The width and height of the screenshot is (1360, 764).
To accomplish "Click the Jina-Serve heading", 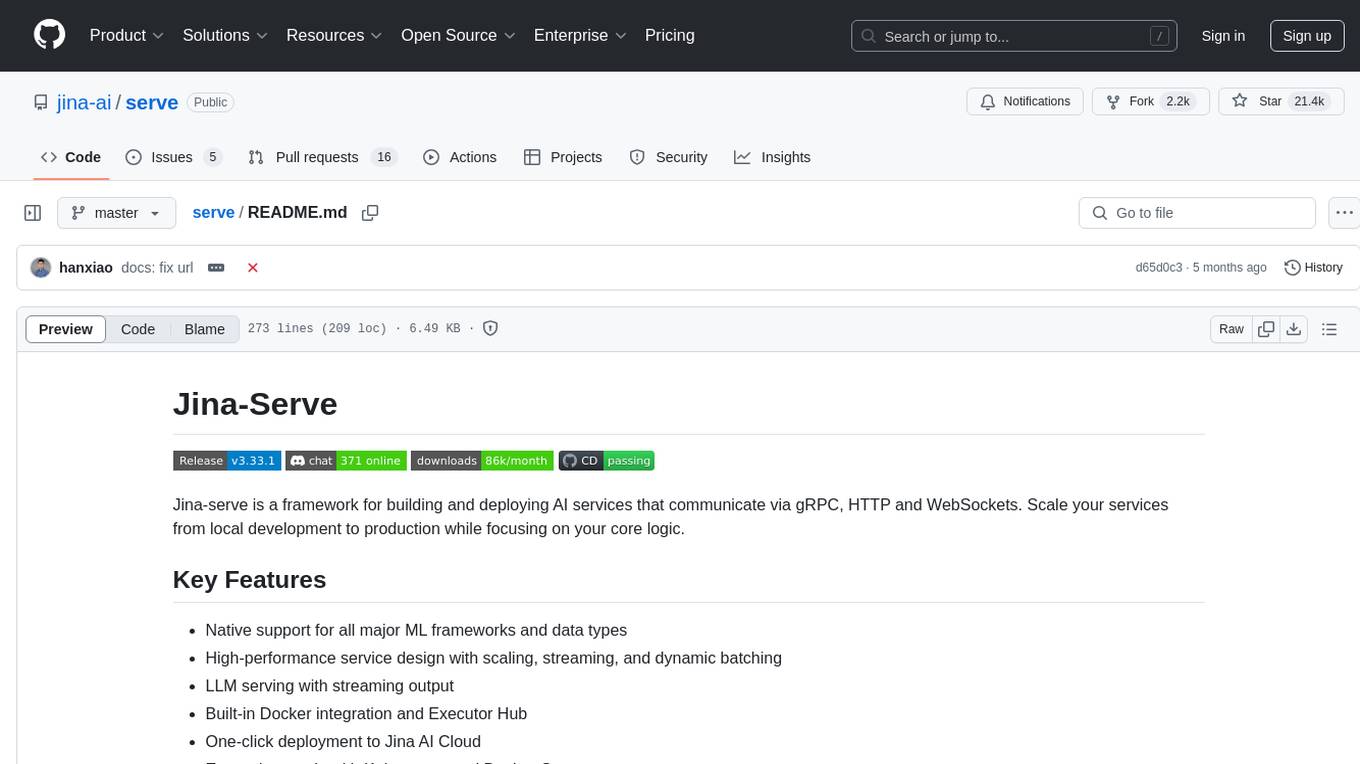I will (x=255, y=404).
